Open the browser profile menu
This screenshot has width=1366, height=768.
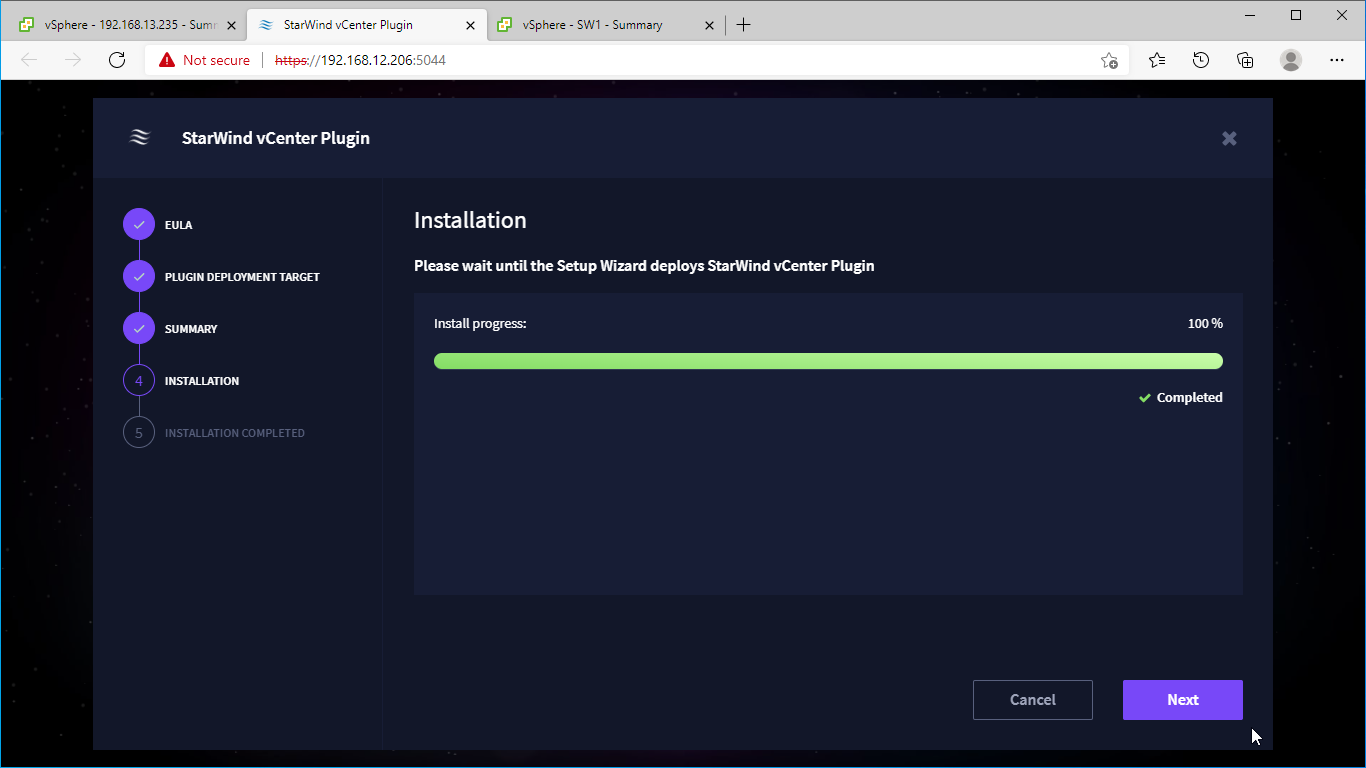1291,60
